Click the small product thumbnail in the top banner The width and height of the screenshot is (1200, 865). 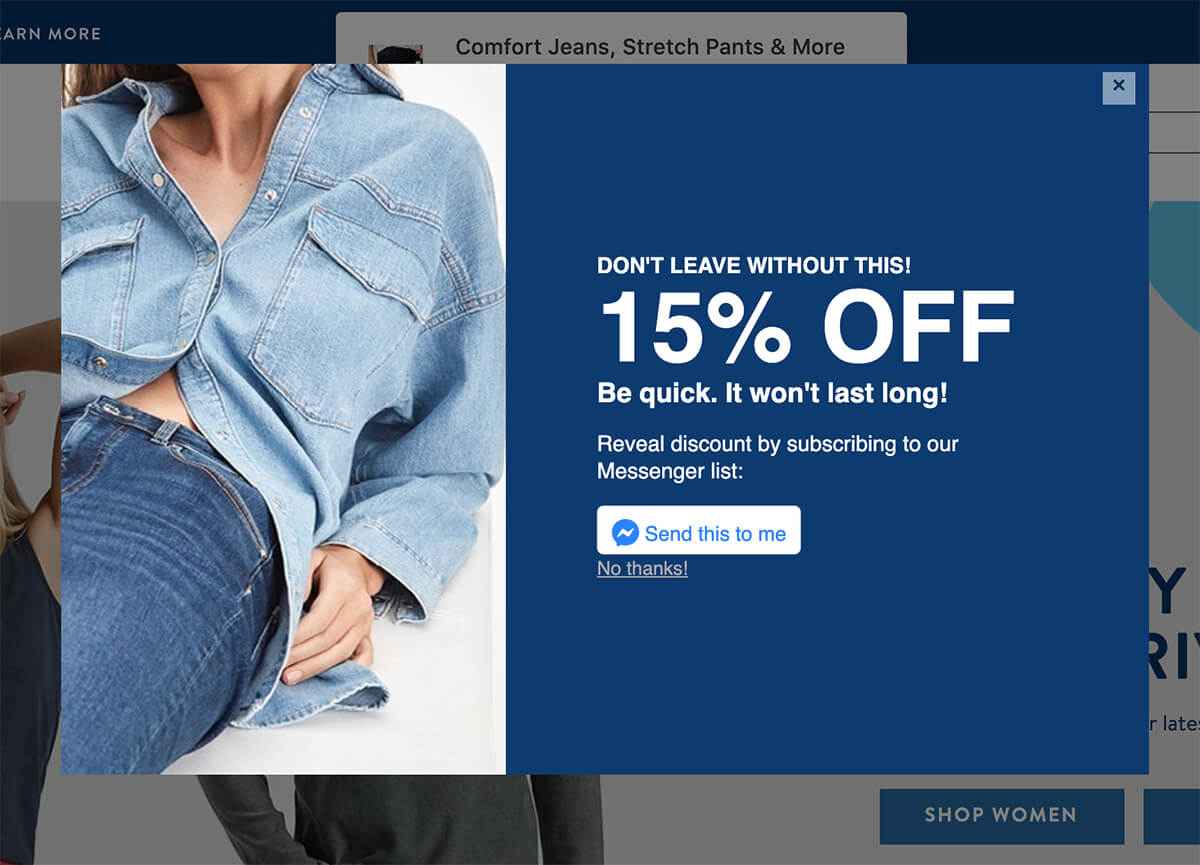(395, 54)
